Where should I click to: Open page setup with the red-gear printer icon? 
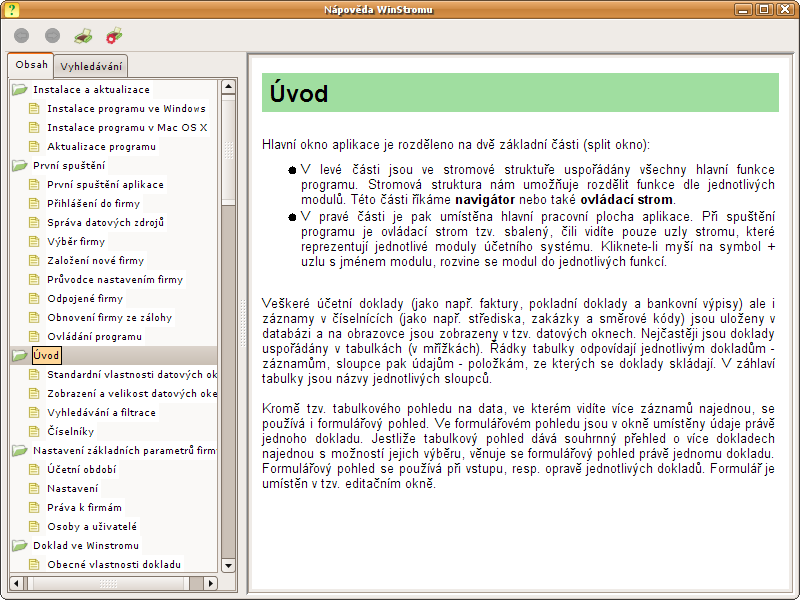(x=114, y=36)
